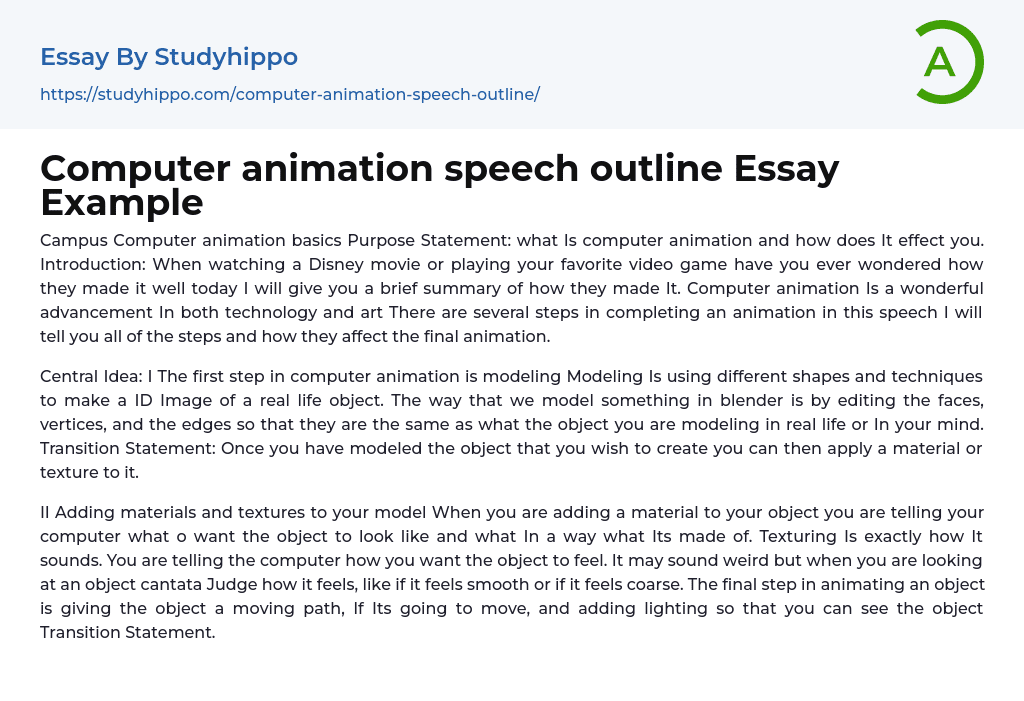Open the studyhippo.com computer-animation-speech-outline link

(289, 94)
